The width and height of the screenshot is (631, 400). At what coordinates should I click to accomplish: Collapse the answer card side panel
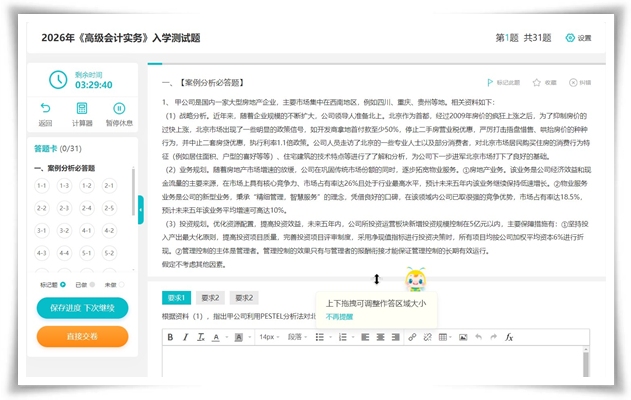pos(141,206)
